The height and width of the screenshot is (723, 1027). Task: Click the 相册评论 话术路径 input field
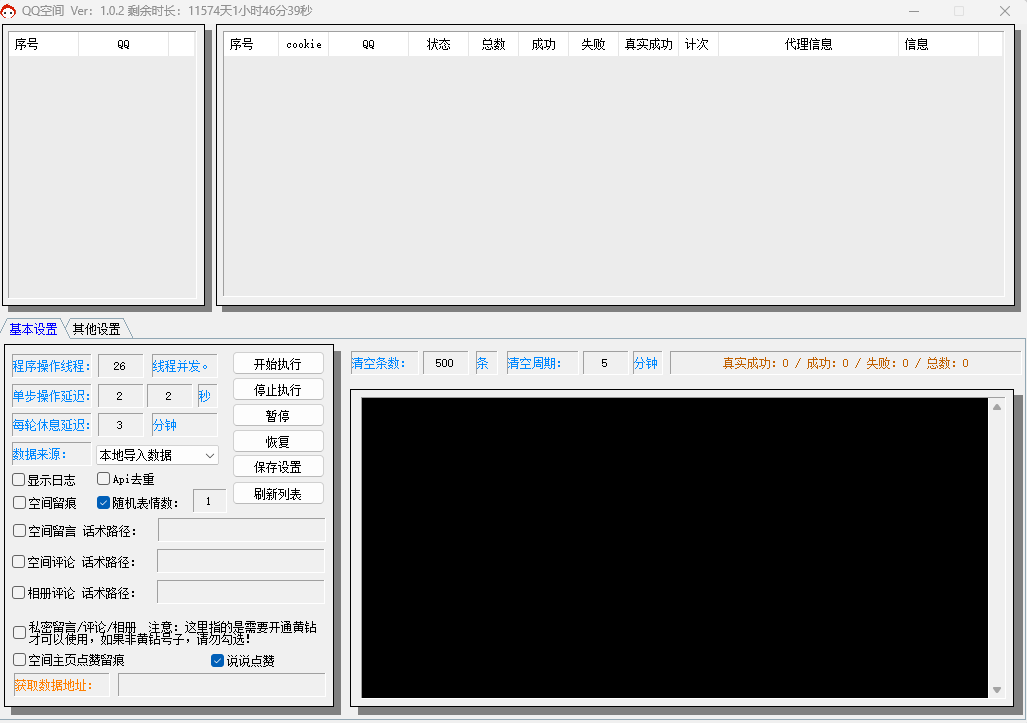(241, 592)
